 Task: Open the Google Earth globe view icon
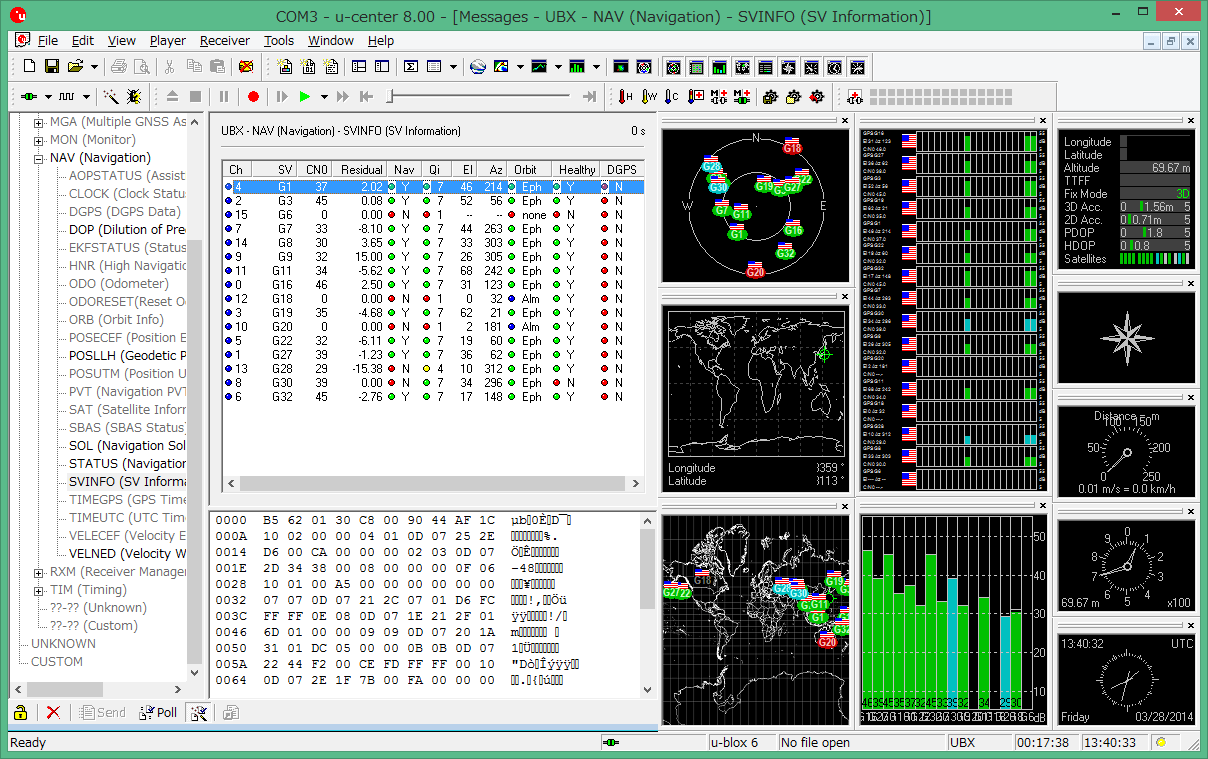click(478, 67)
